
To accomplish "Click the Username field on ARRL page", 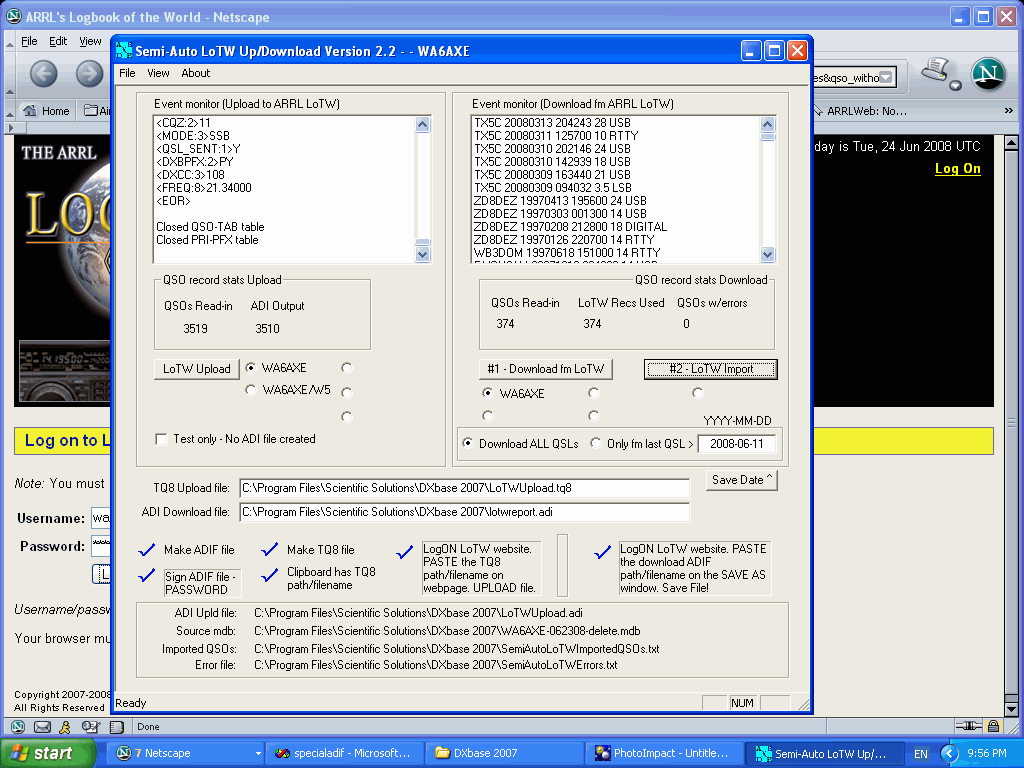I will 101,519.
